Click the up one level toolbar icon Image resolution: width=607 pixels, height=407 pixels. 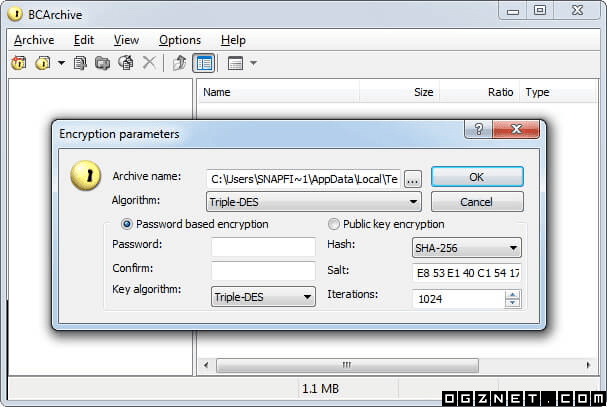(x=179, y=63)
